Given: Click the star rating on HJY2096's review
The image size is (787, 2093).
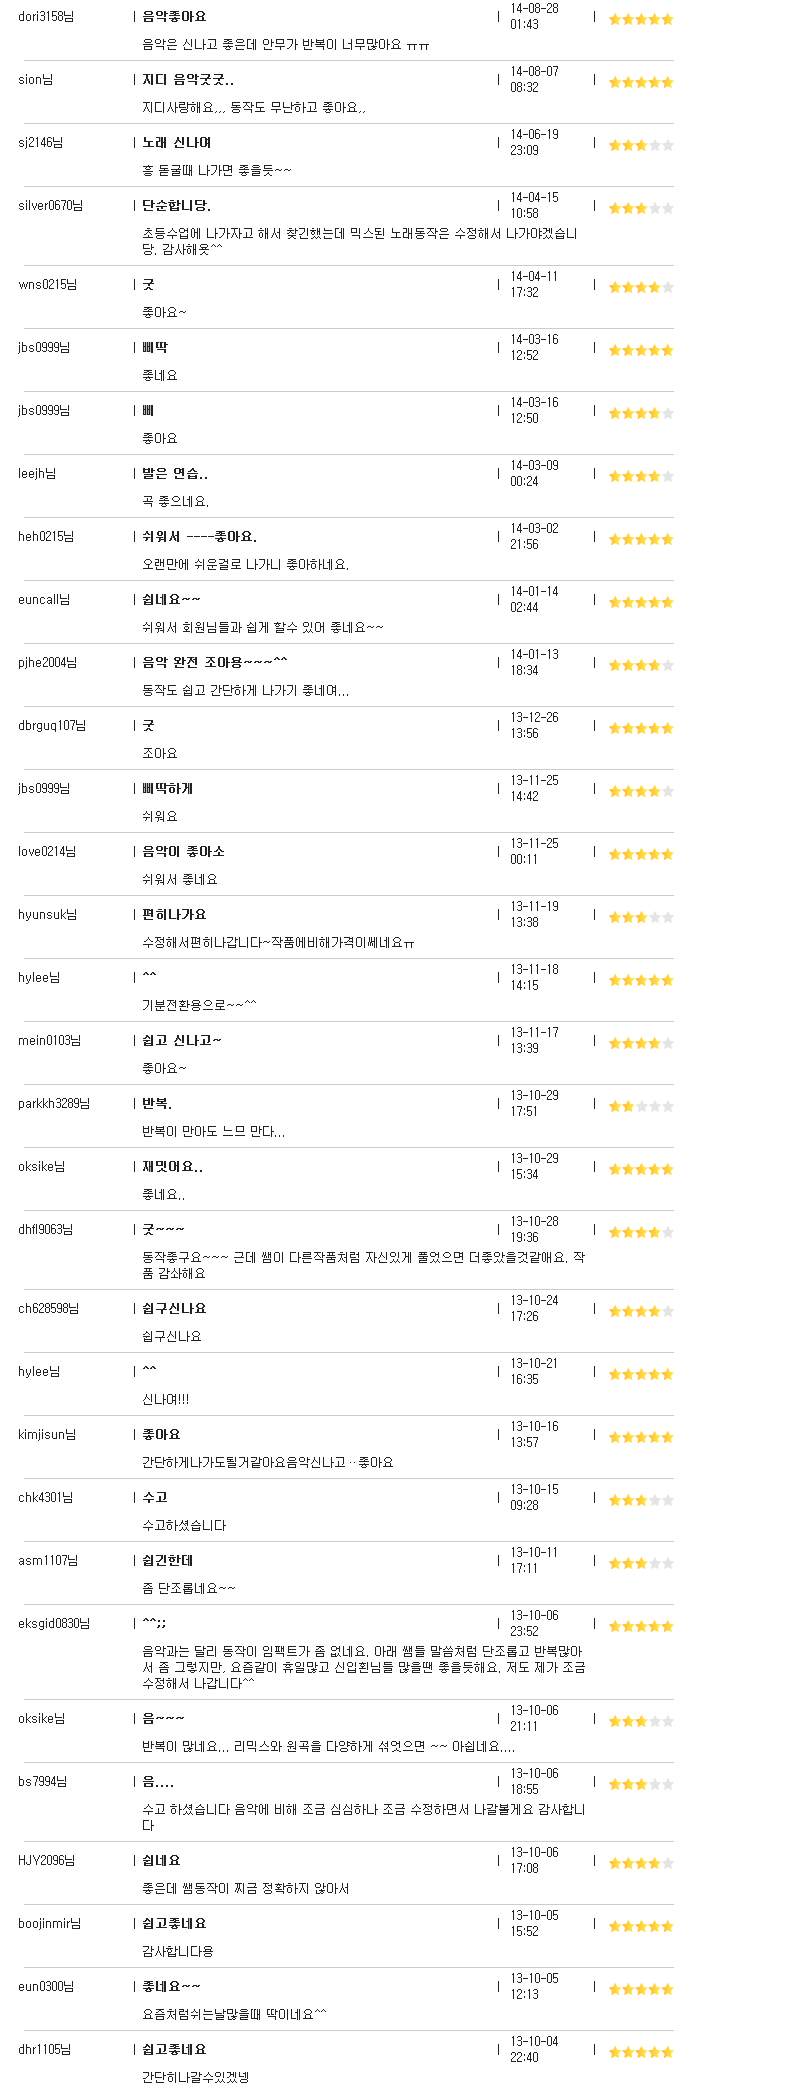Looking at the screenshot, I should tap(641, 1863).
